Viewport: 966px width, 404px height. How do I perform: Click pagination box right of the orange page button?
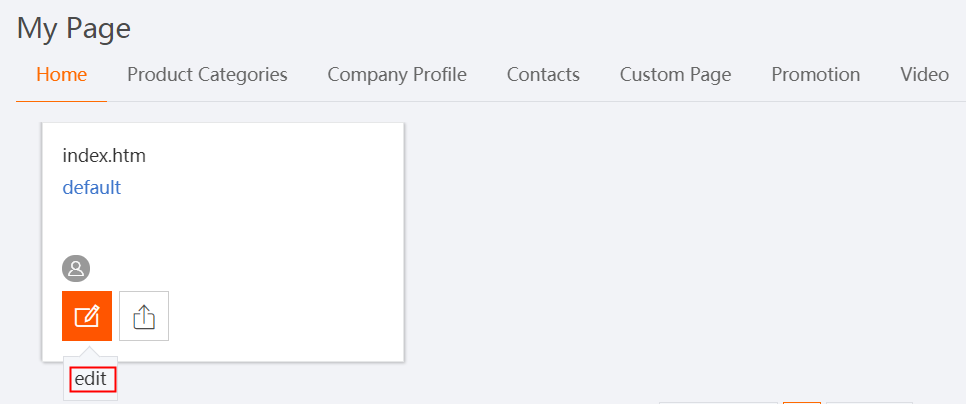click(x=869, y=403)
